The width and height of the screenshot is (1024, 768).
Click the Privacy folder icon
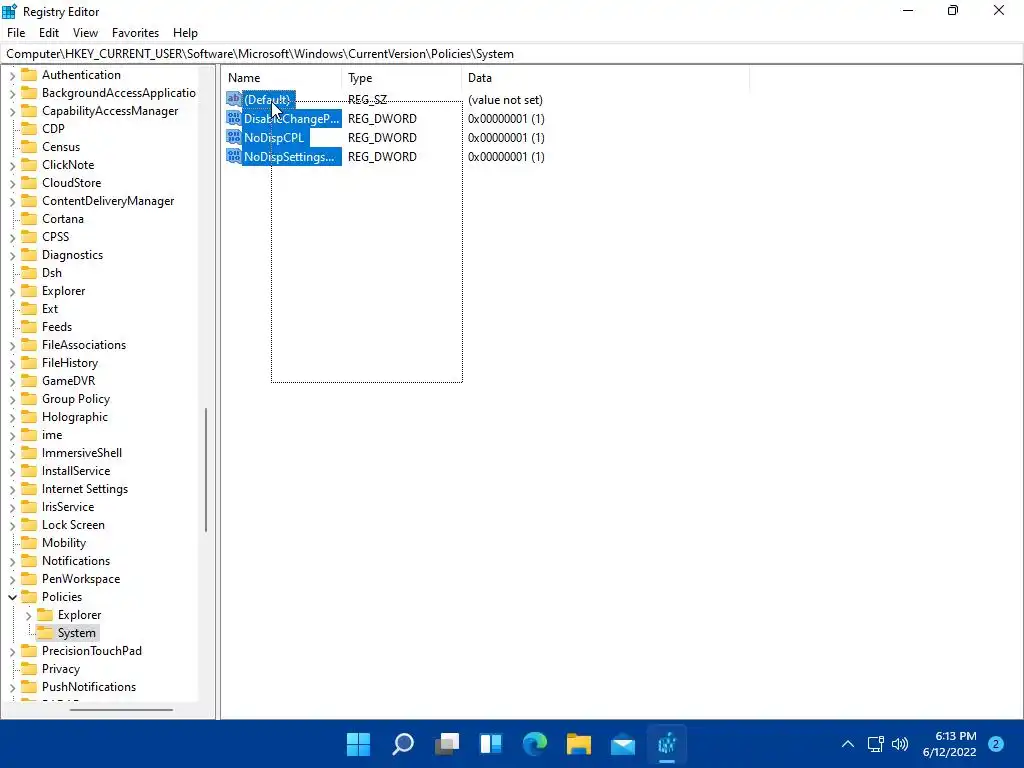29,669
